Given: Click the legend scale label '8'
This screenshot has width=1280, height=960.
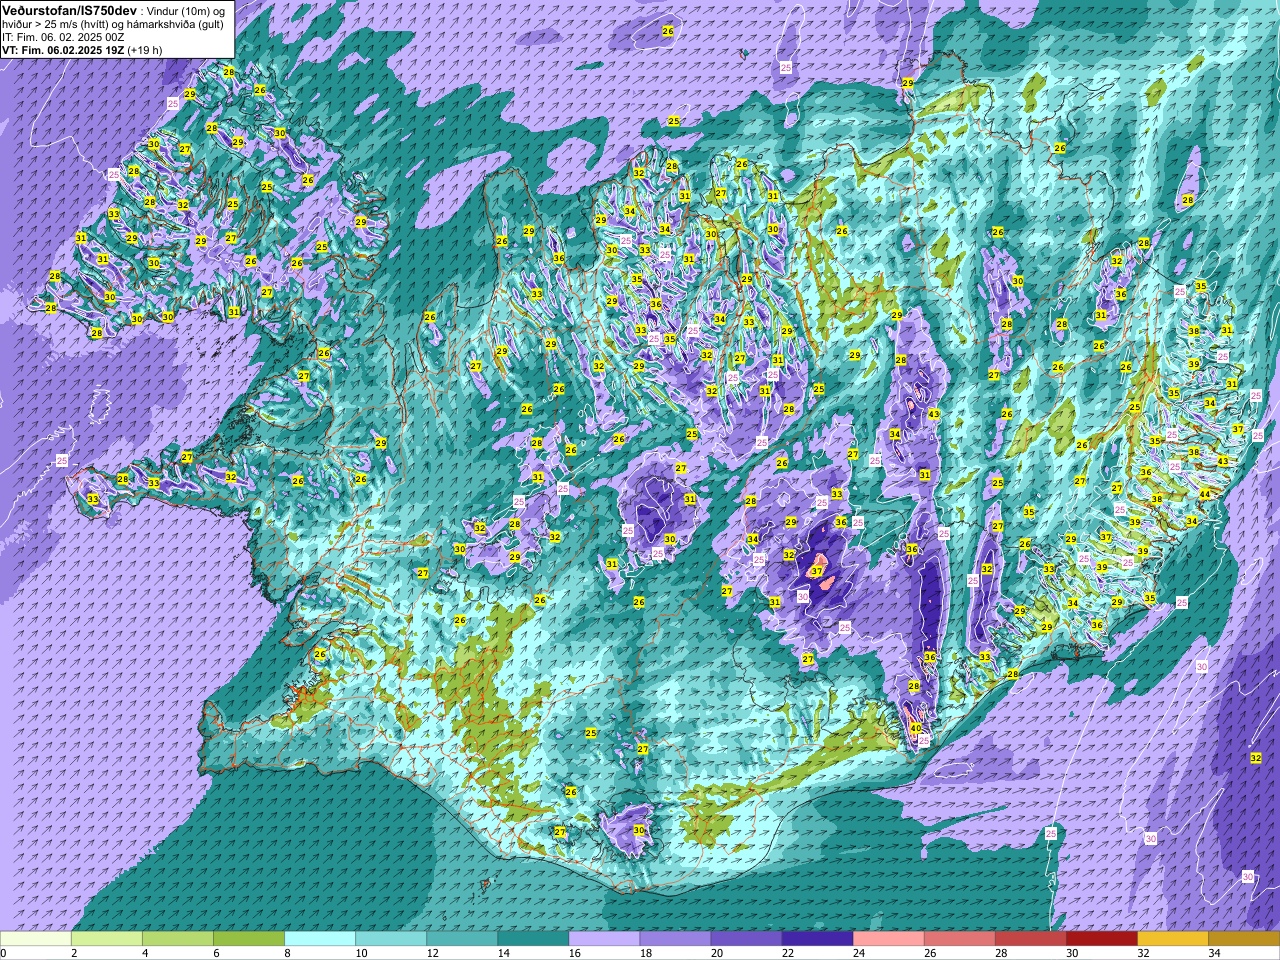Looking at the screenshot, I should tap(287, 953).
